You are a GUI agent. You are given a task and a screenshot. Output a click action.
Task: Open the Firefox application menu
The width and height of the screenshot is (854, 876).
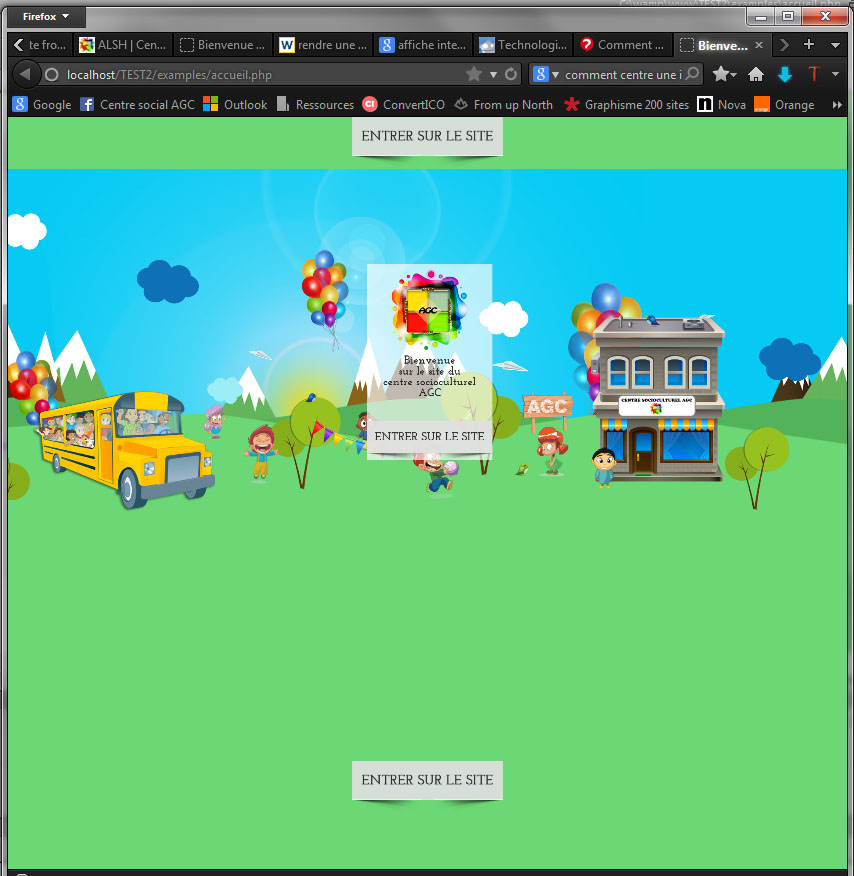46,17
